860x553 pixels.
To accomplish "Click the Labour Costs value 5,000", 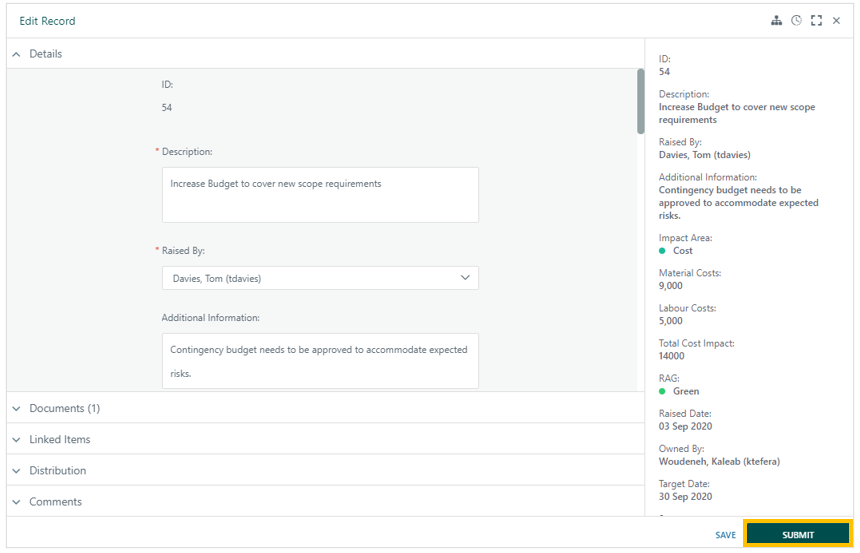I will pyautogui.click(x=671, y=321).
